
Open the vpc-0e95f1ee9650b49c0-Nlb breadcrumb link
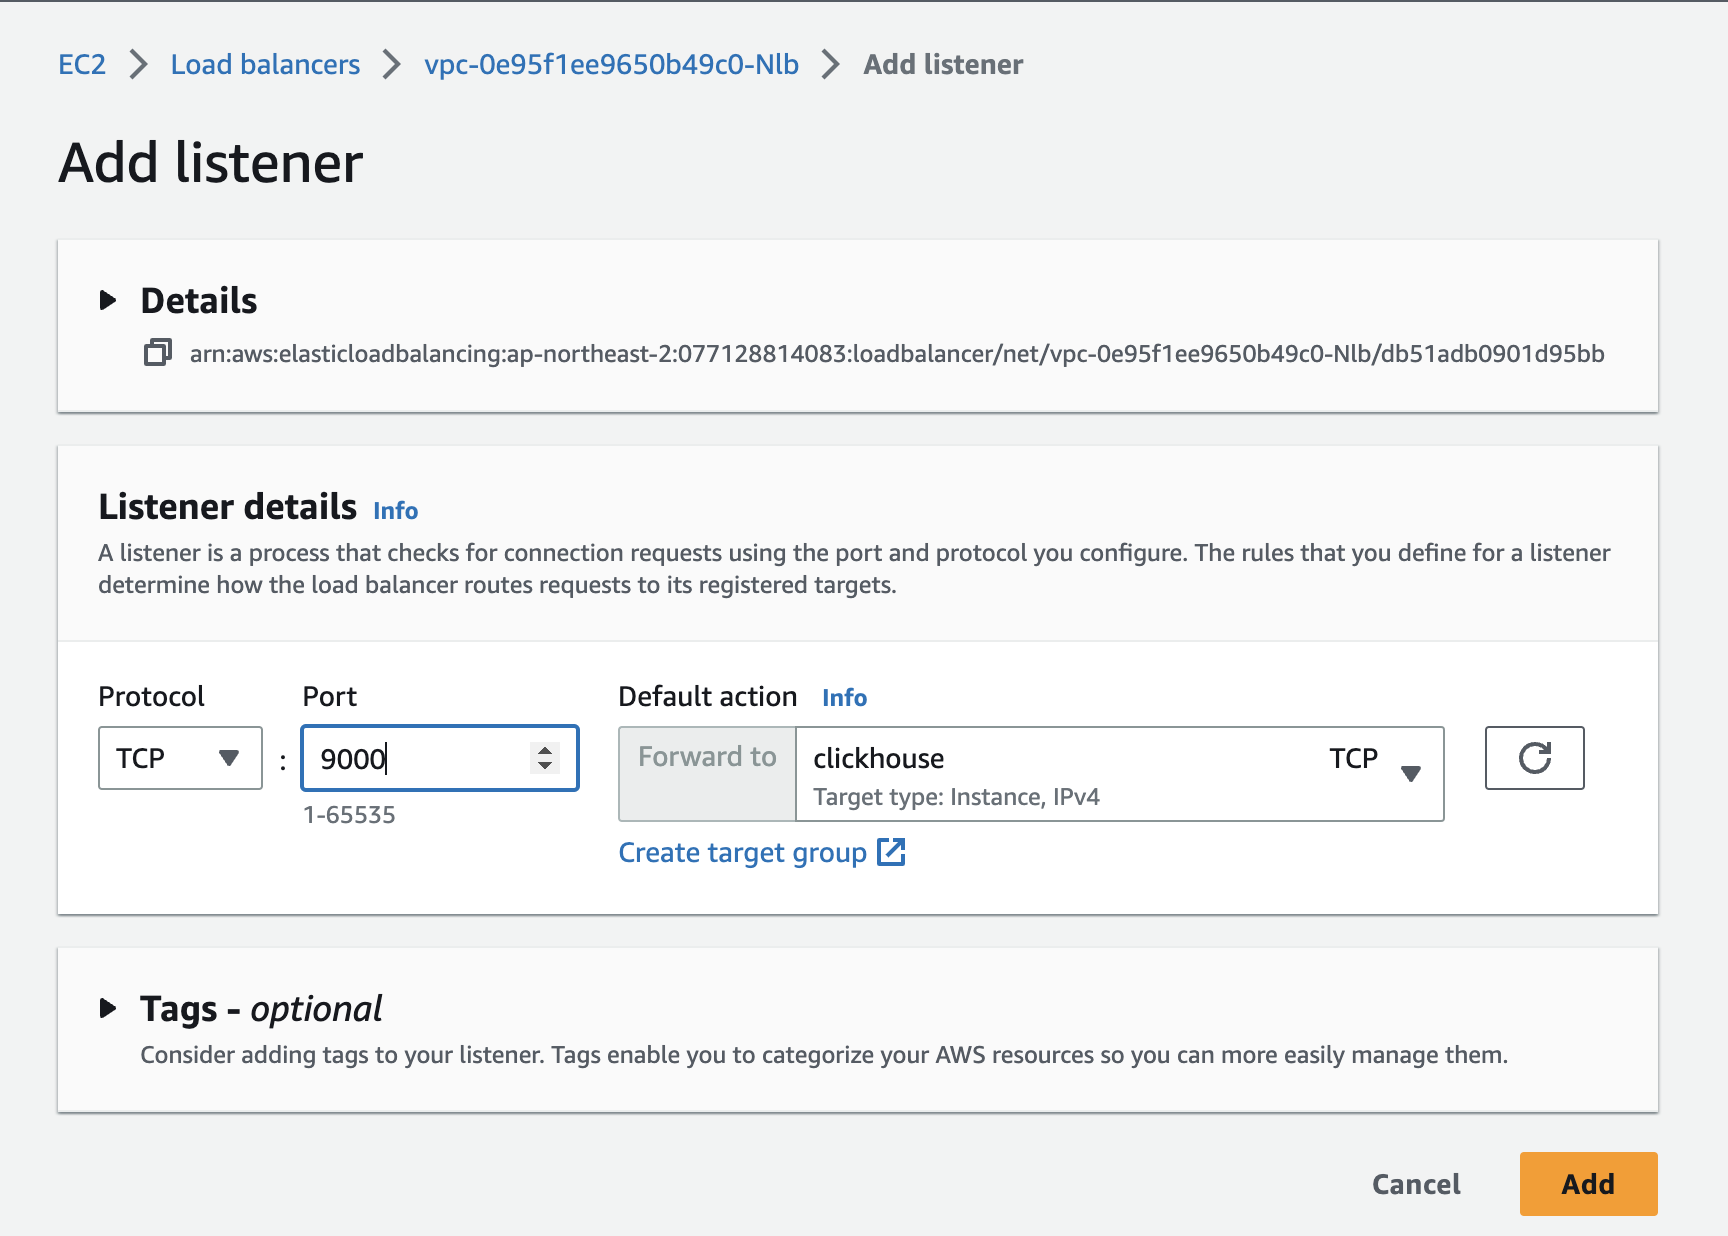pos(611,65)
